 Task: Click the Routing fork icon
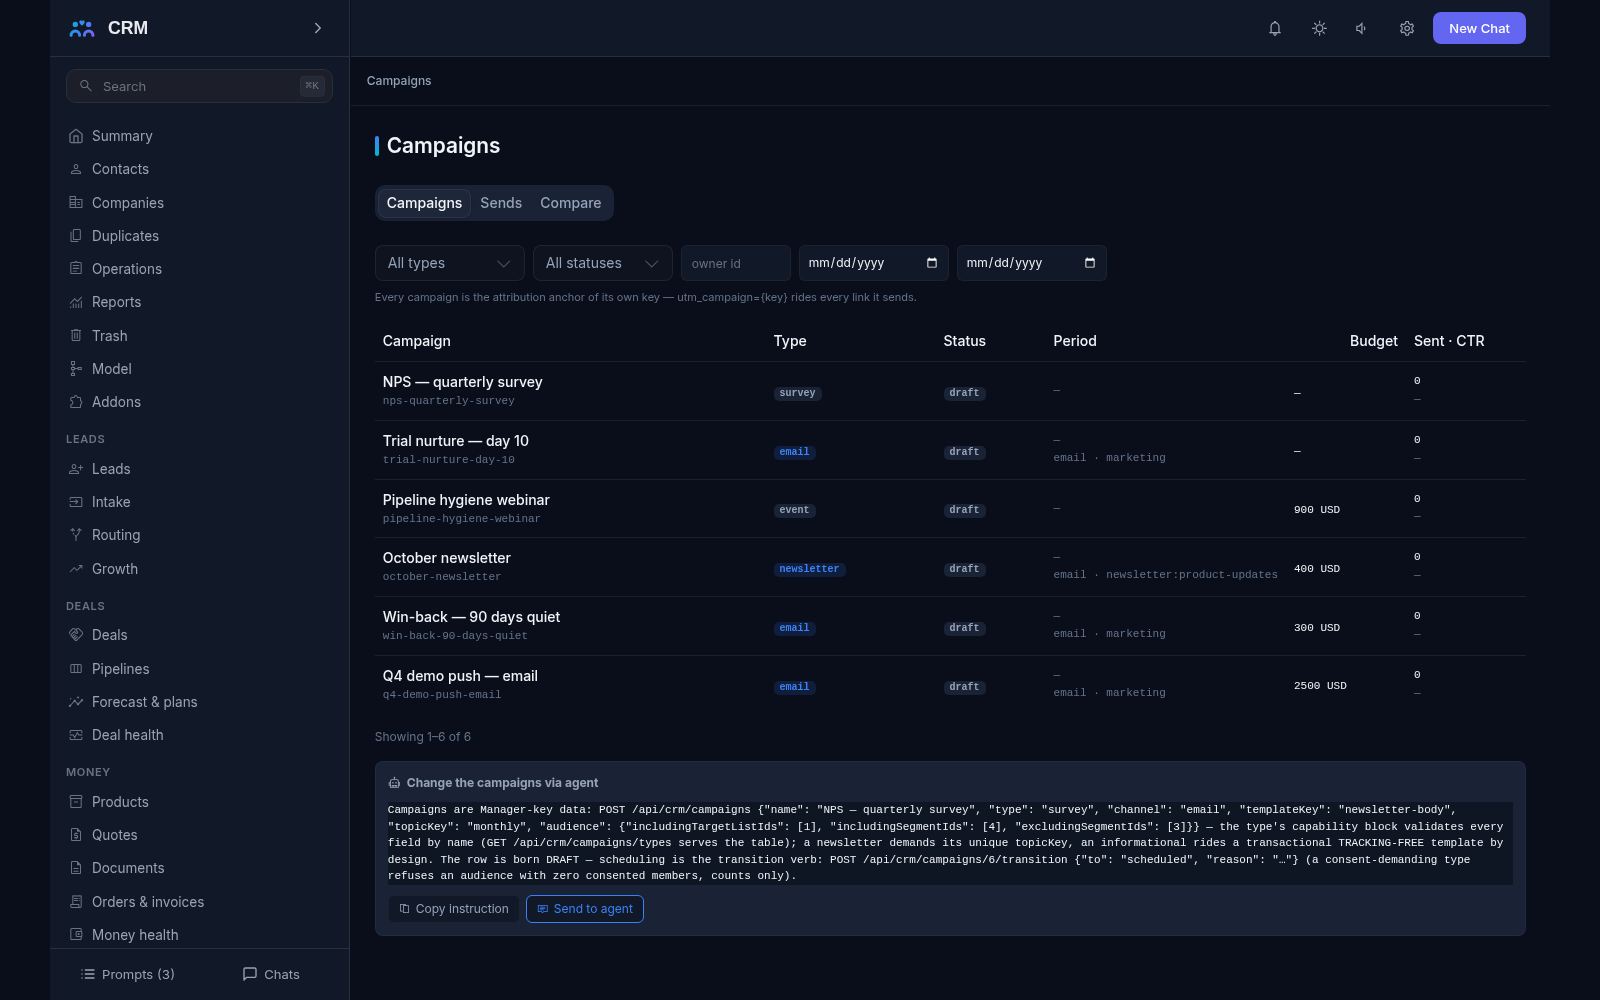[76, 535]
